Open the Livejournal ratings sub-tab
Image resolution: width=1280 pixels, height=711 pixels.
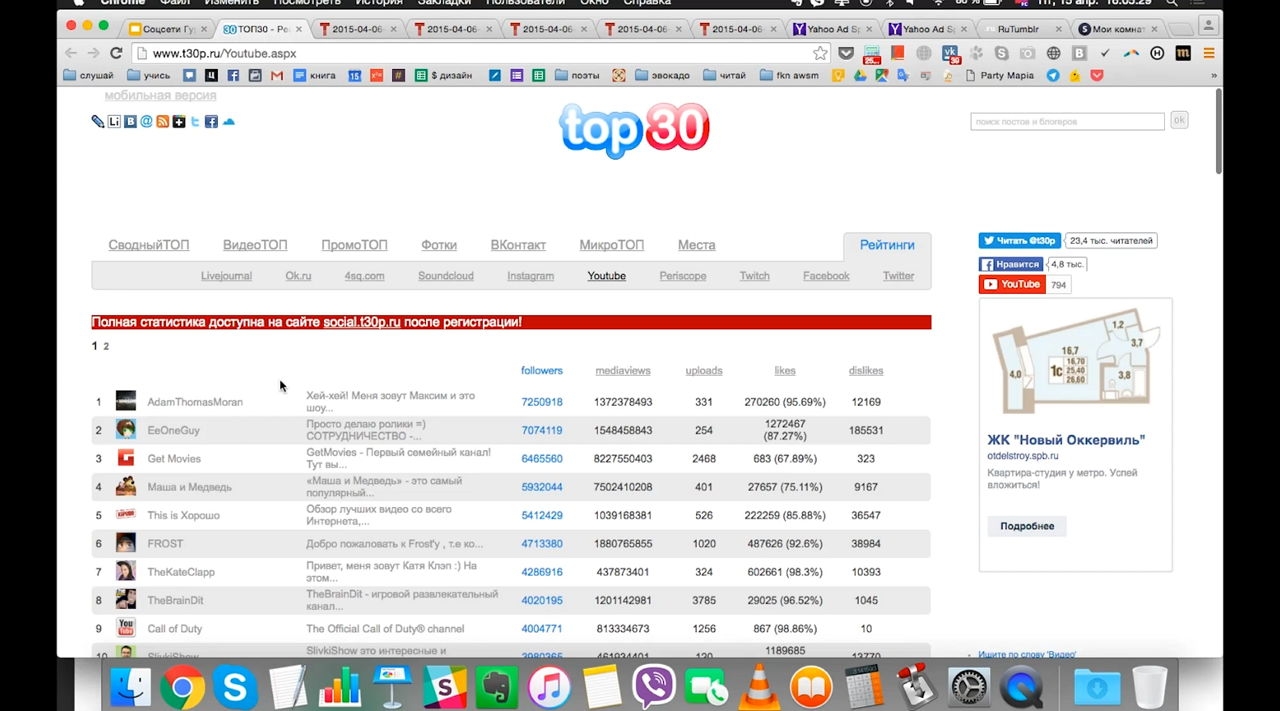click(x=226, y=276)
